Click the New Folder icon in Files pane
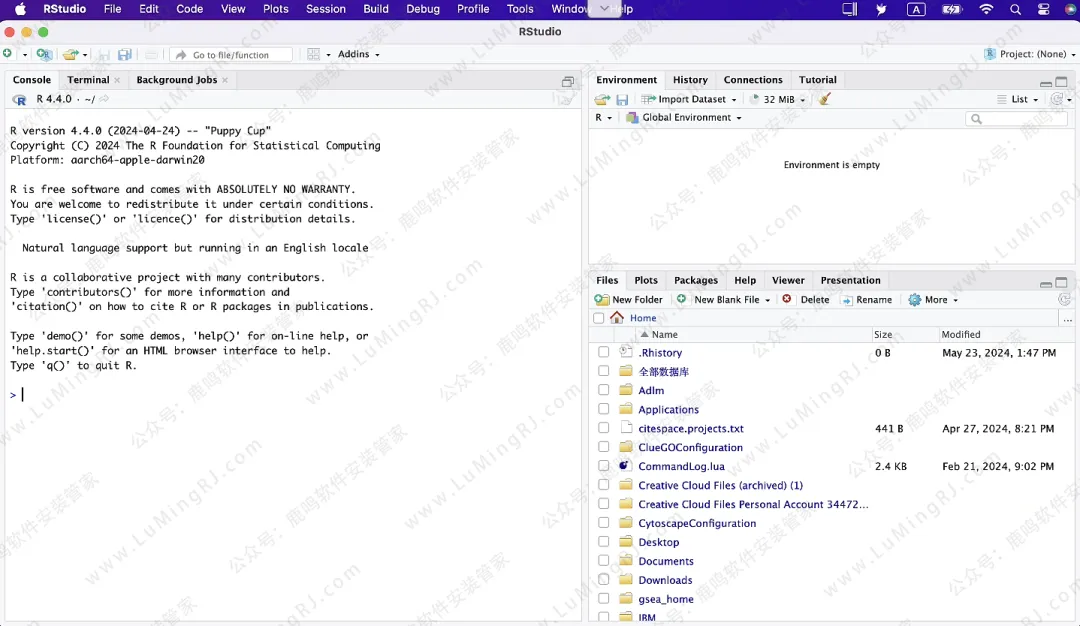This screenshot has width=1080, height=626. pos(602,299)
